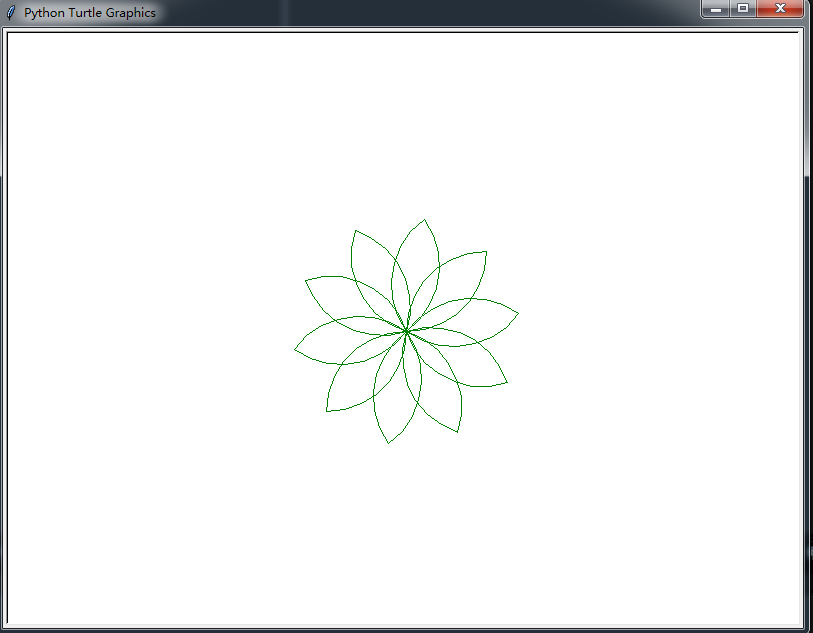Screen dimensions: 813x633
Task: Click the Python Turtle Graphics title text
Action: [90, 12]
